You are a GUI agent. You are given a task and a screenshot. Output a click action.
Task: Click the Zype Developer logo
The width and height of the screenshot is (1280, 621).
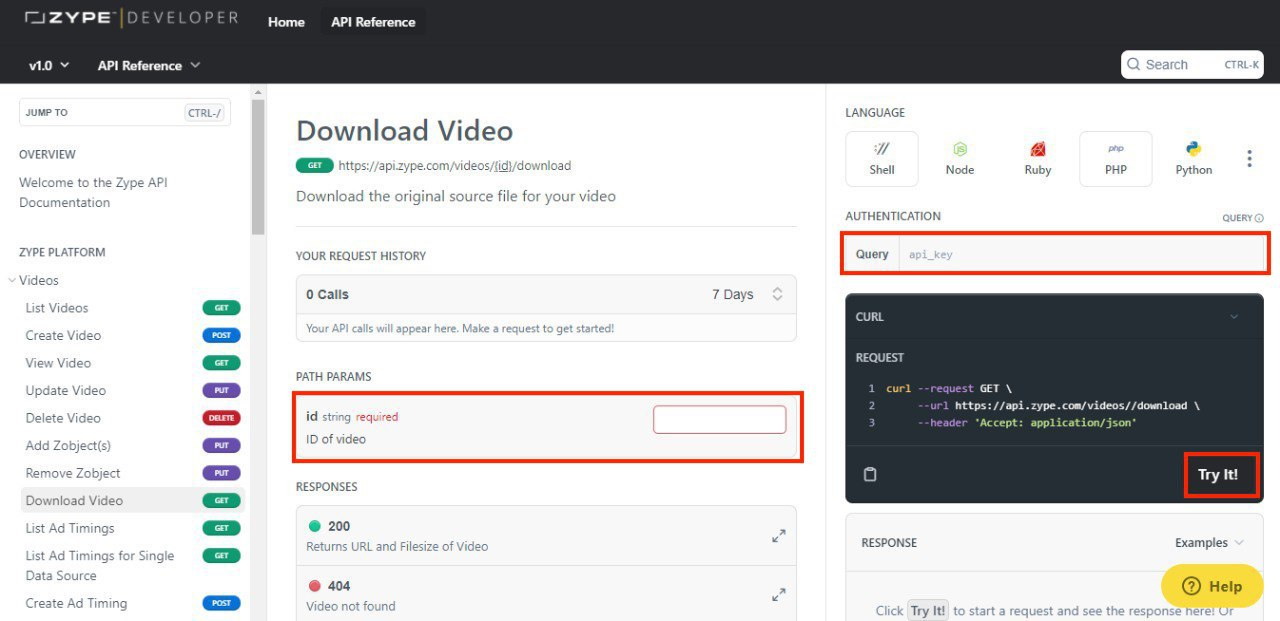(132, 18)
